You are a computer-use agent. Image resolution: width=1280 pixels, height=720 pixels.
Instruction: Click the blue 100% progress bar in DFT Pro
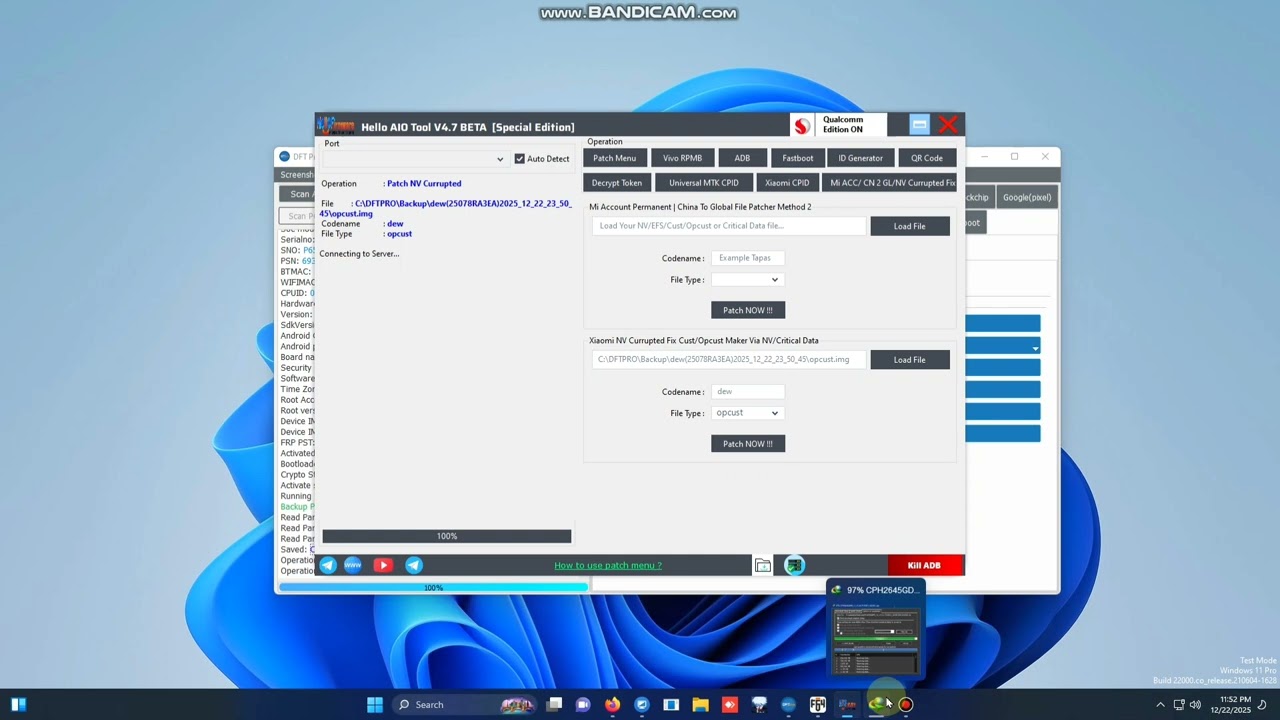click(433, 588)
